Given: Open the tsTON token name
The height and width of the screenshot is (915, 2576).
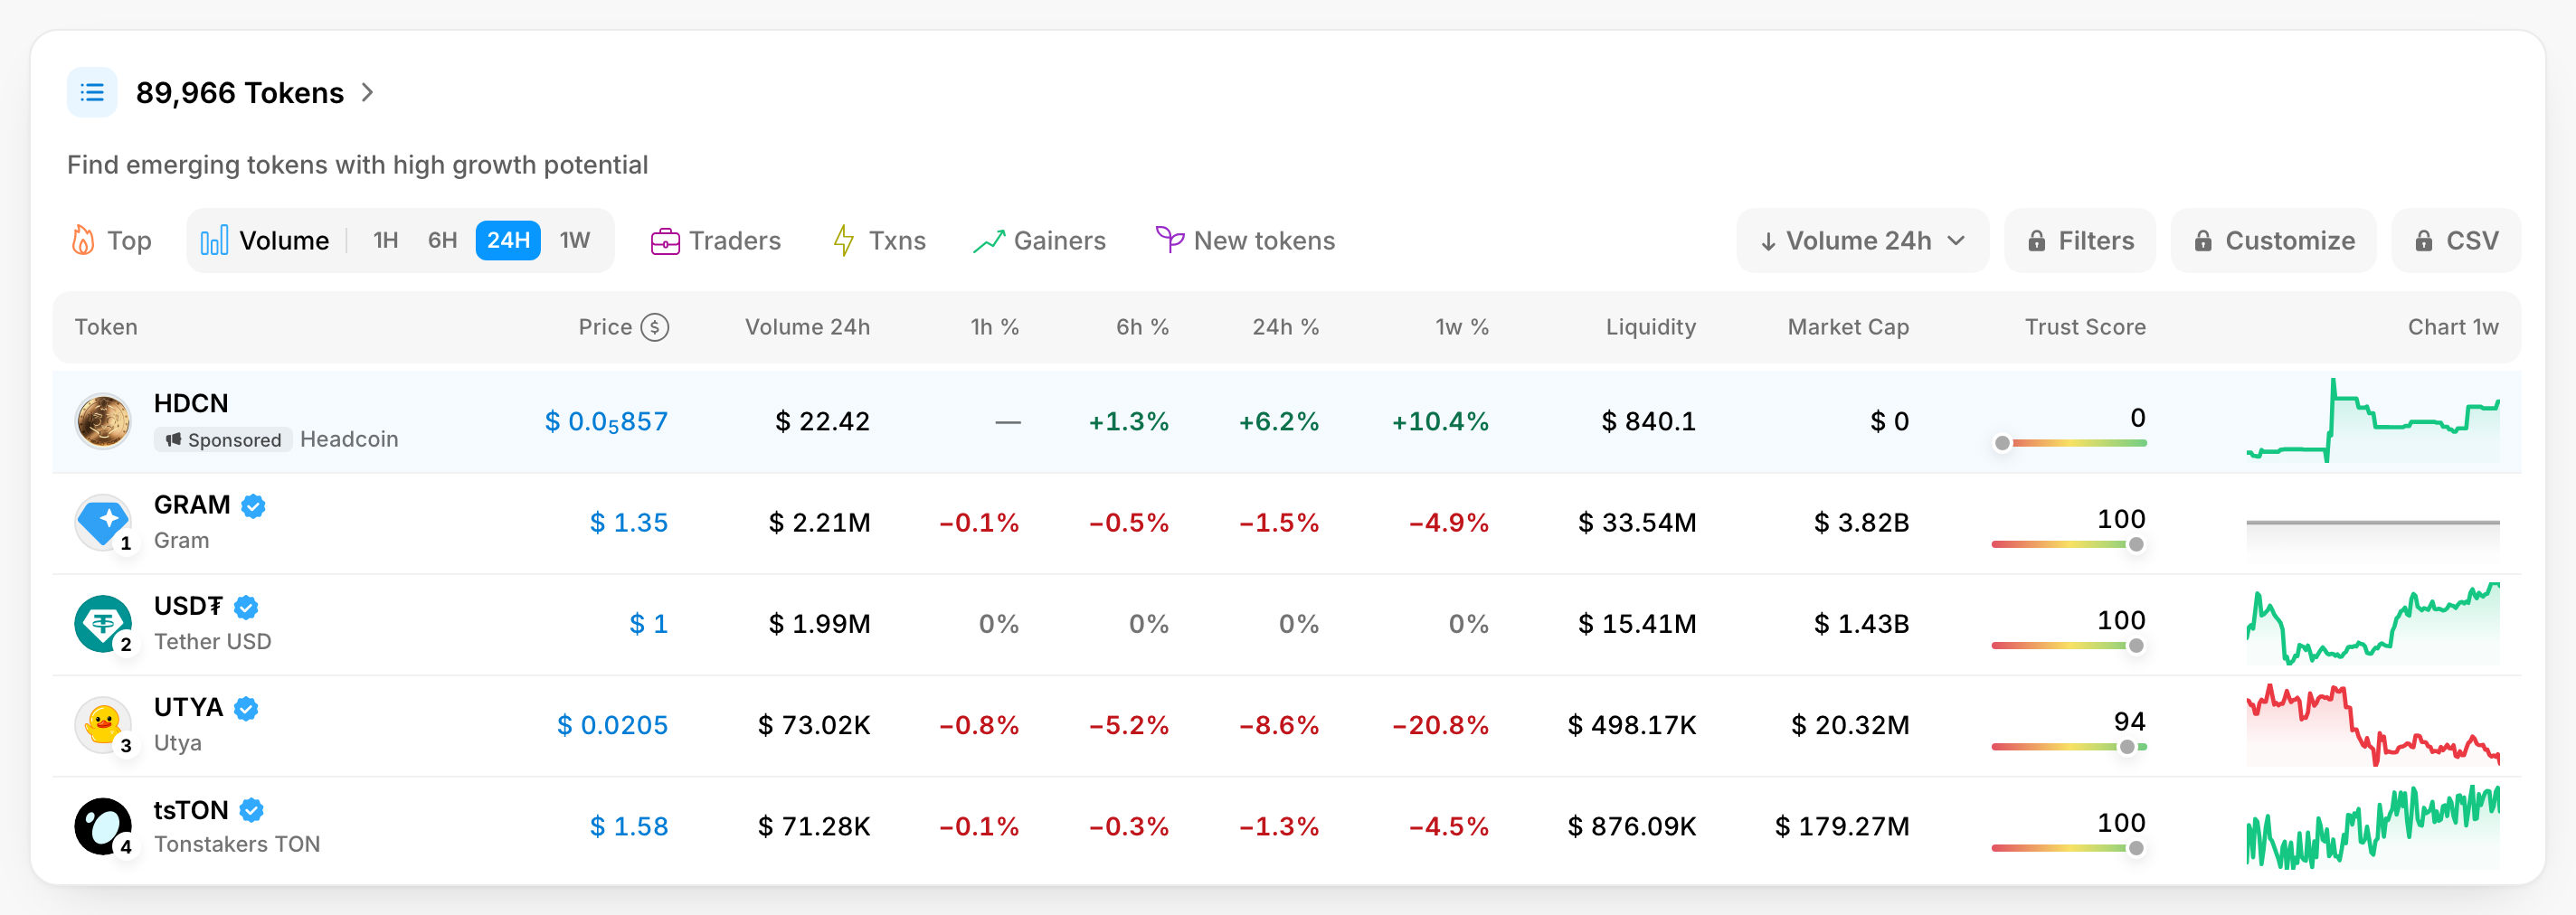Looking at the screenshot, I should (191, 810).
